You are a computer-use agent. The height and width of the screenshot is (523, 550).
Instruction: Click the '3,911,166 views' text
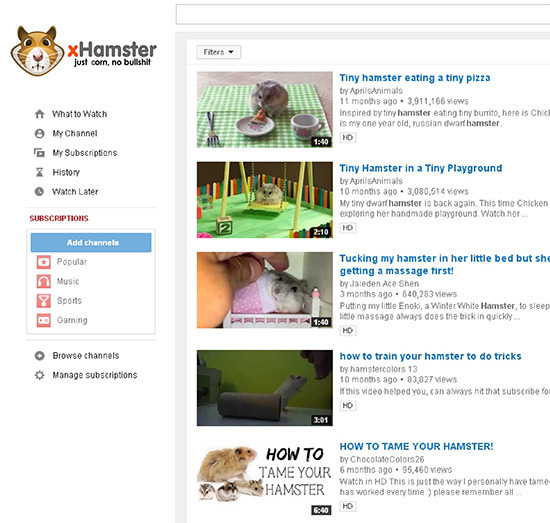click(438, 101)
